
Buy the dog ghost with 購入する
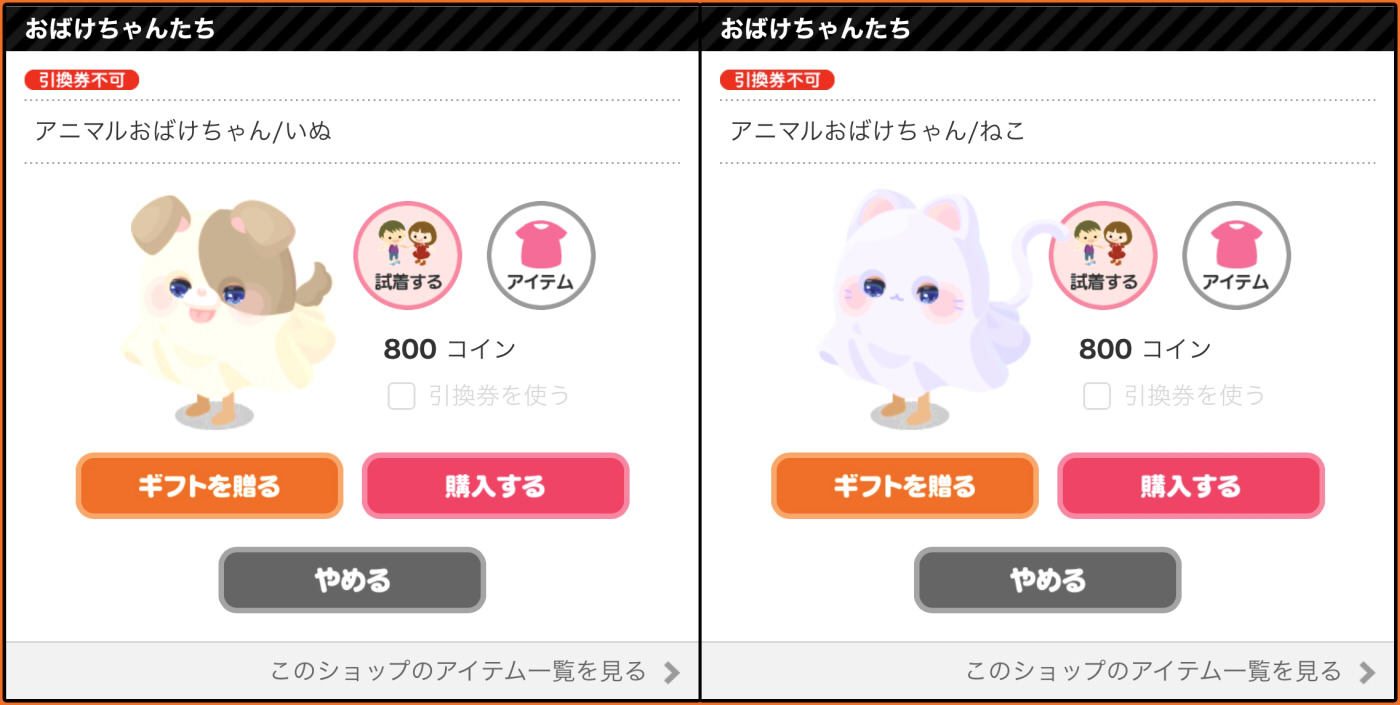coord(495,486)
